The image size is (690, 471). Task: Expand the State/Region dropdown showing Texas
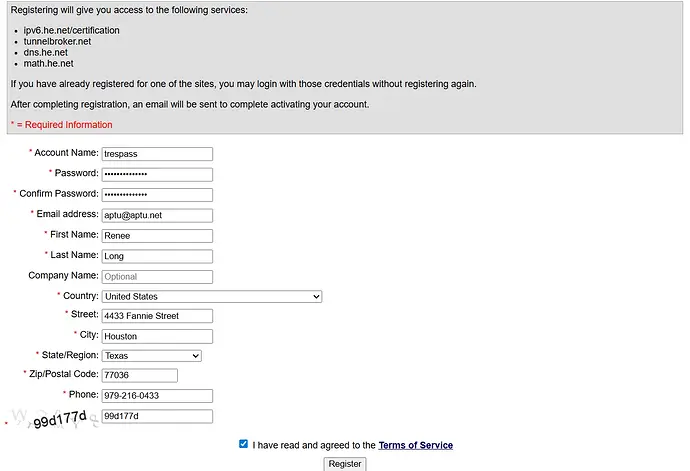pos(151,356)
